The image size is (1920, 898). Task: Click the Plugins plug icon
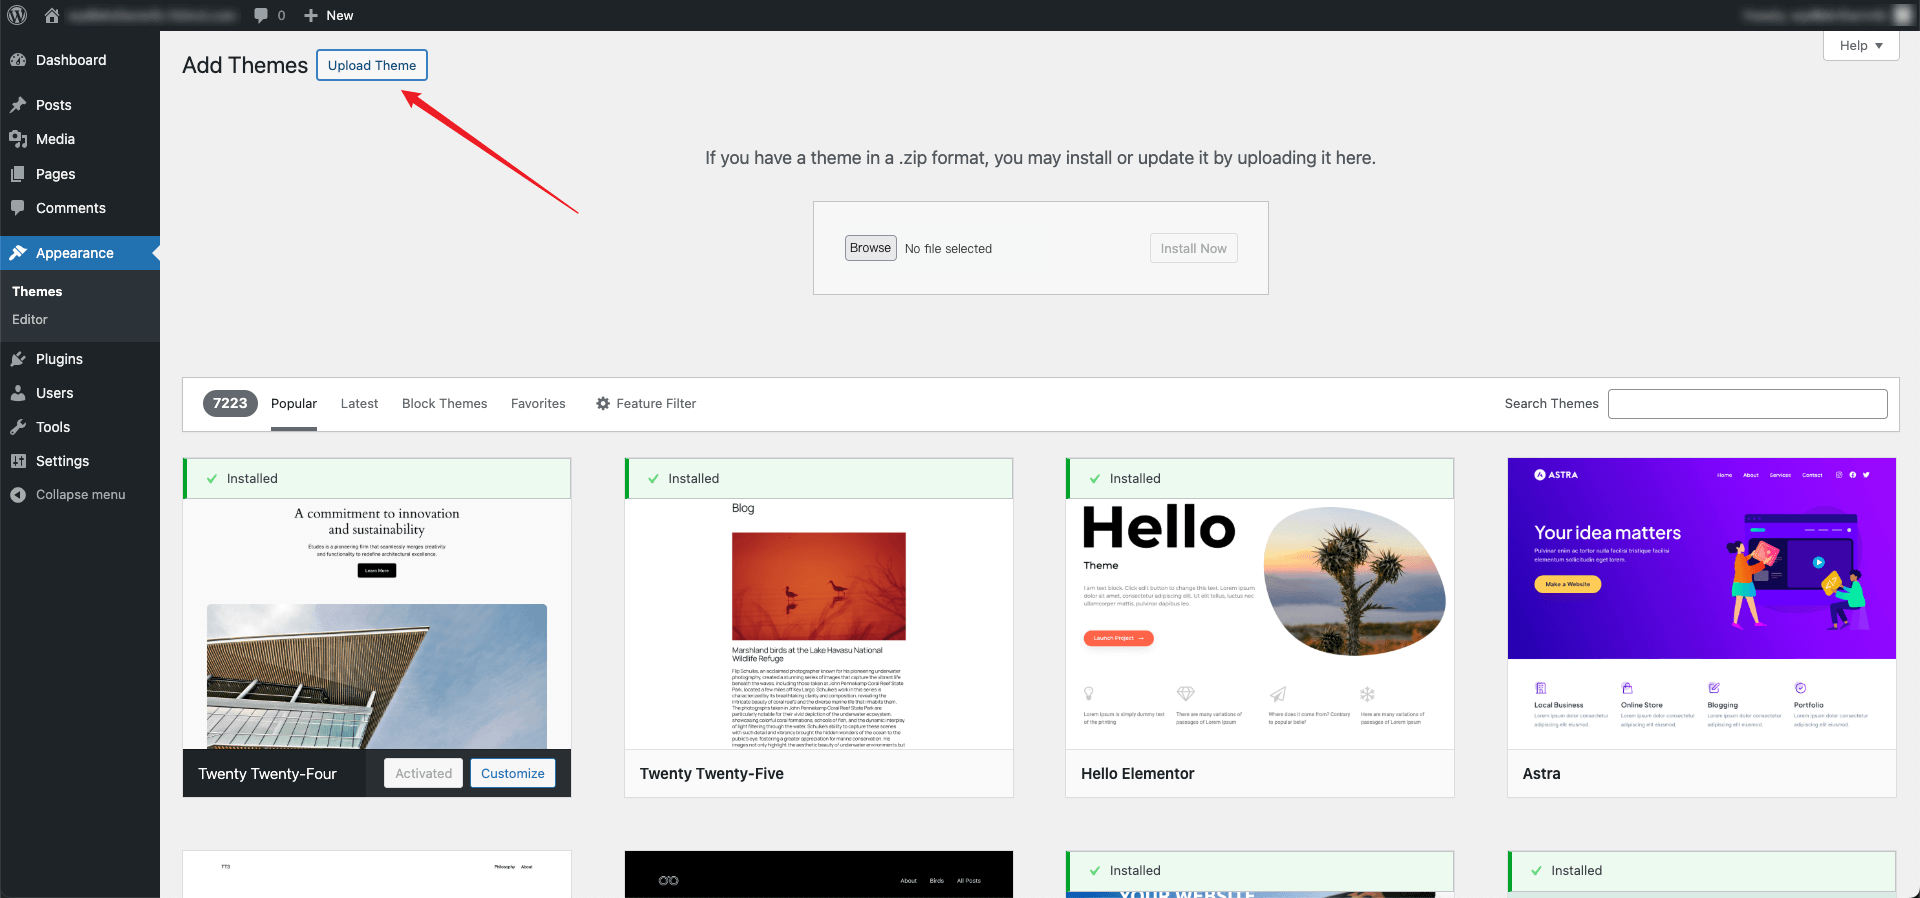(18, 359)
